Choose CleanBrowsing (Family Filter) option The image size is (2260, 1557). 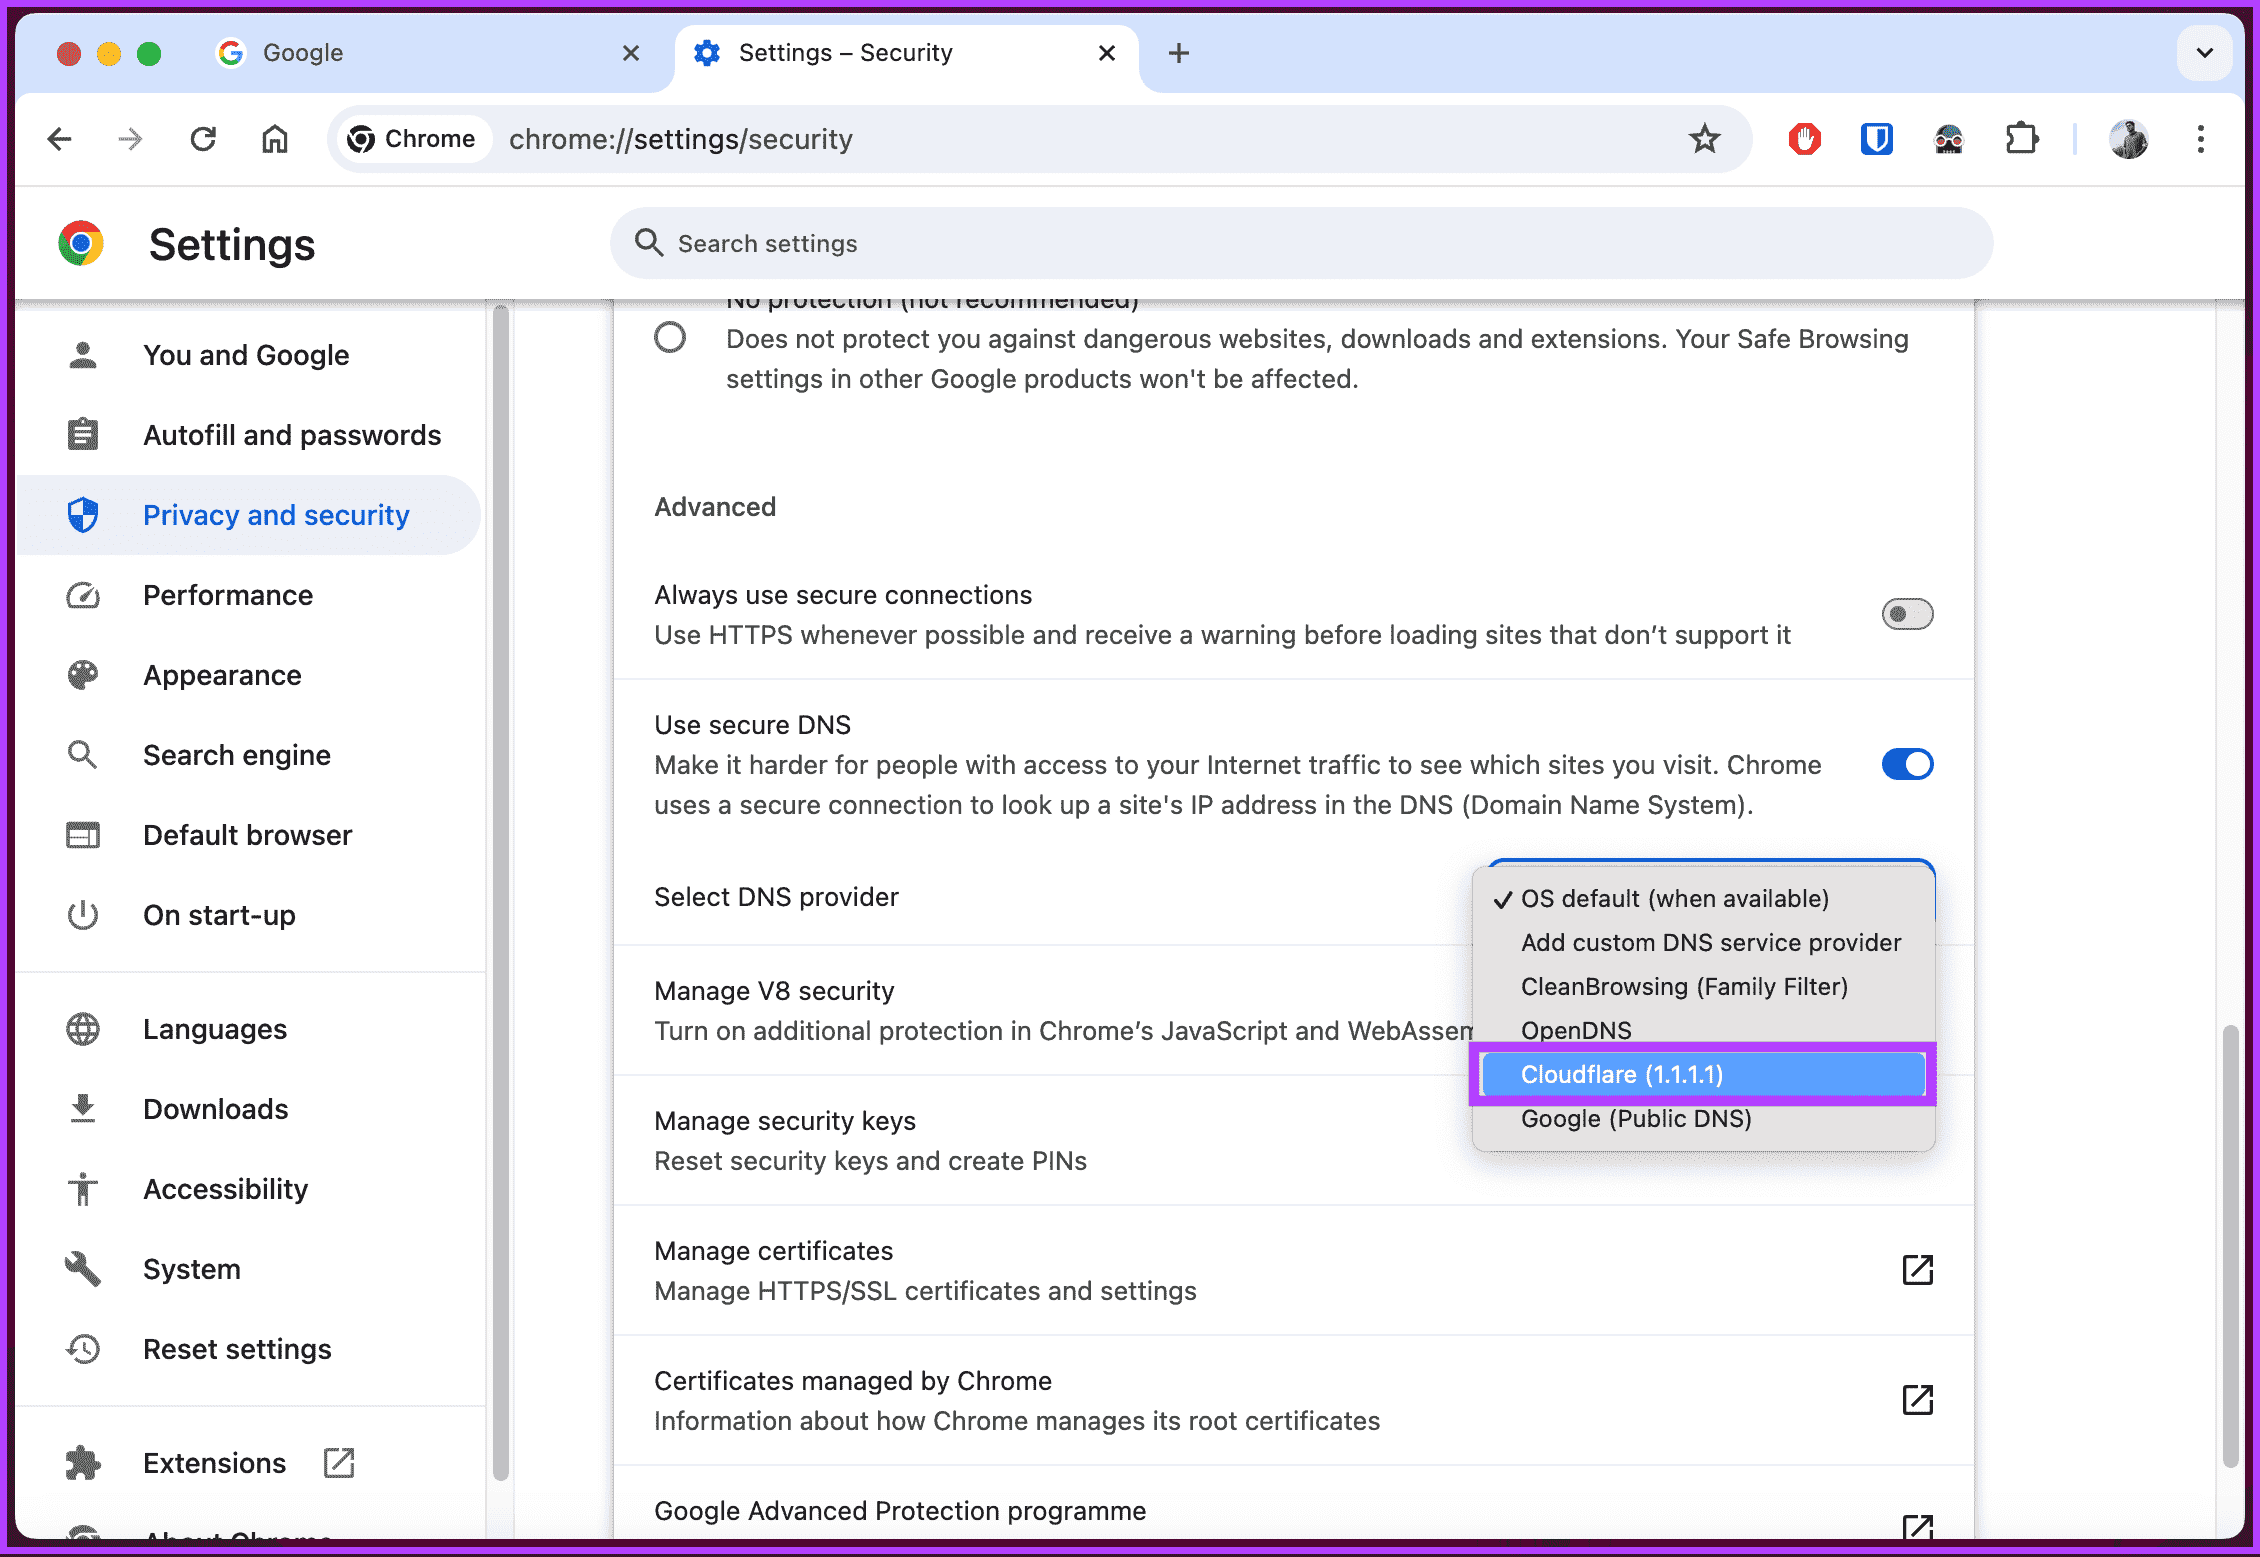(x=1703, y=986)
